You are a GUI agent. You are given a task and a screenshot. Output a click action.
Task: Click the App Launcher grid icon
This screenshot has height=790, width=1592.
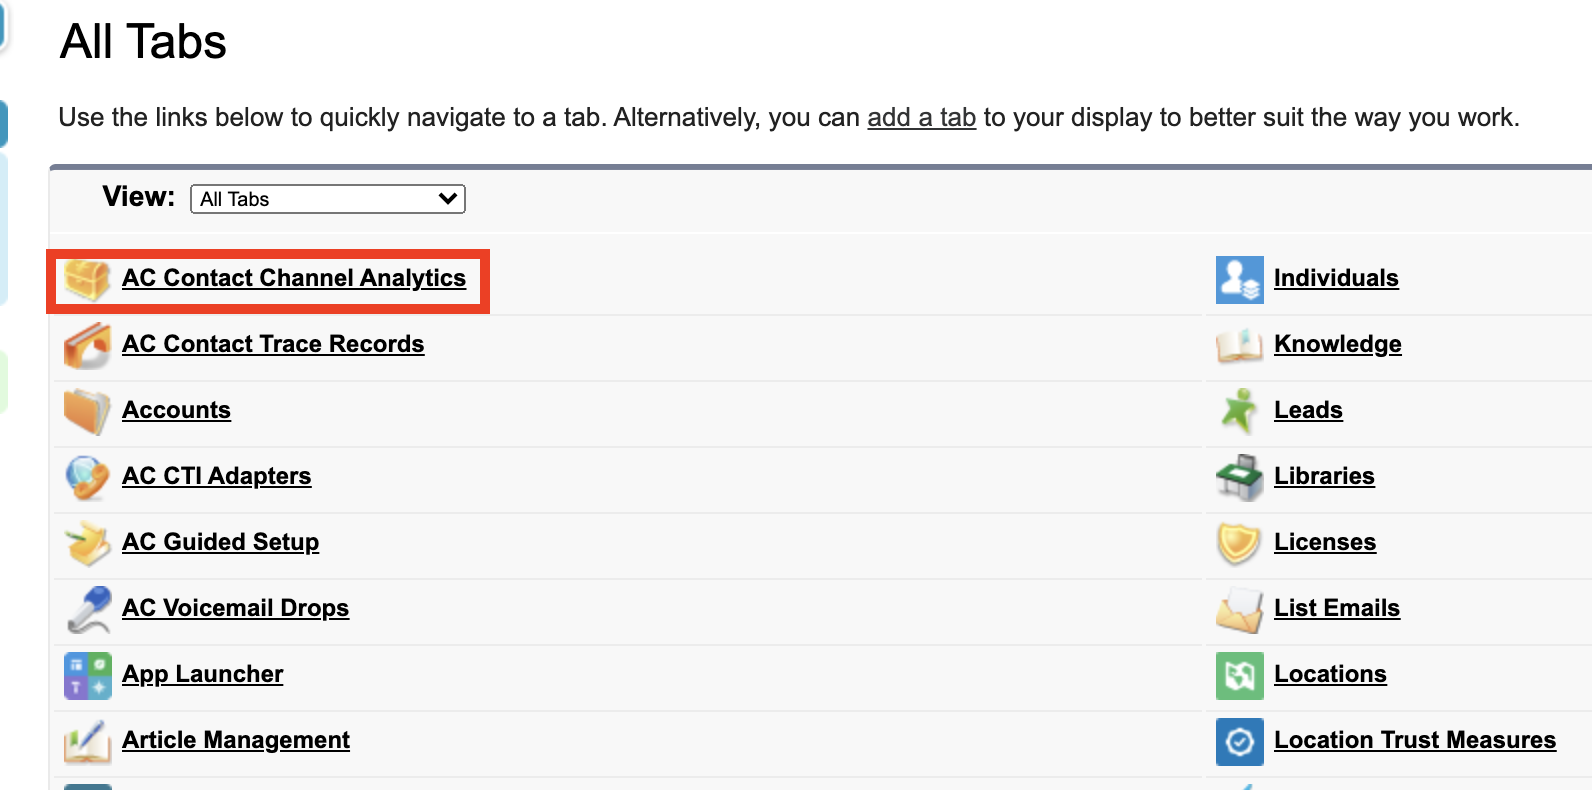pyautogui.click(x=87, y=675)
